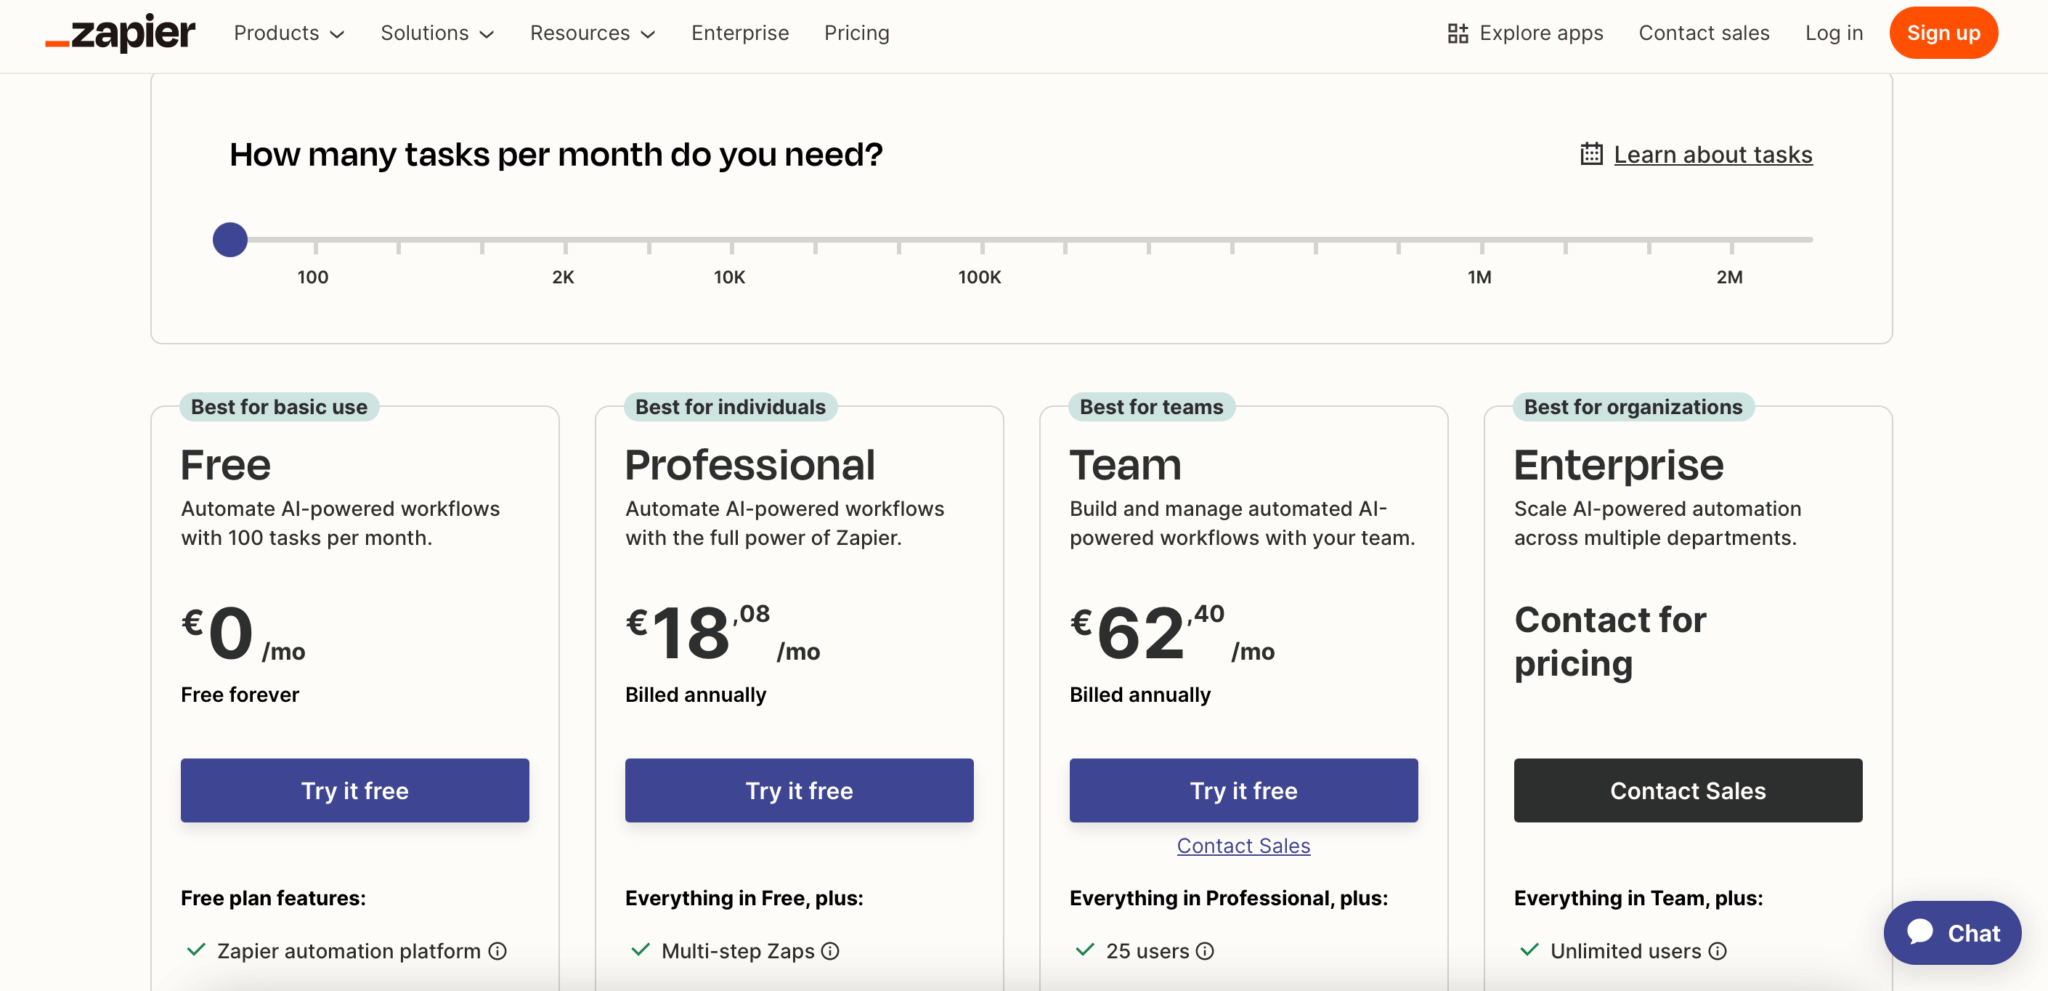Viewport: 2048px width, 991px height.
Task: Click the Enterprise plan heading
Action: click(x=1619, y=466)
